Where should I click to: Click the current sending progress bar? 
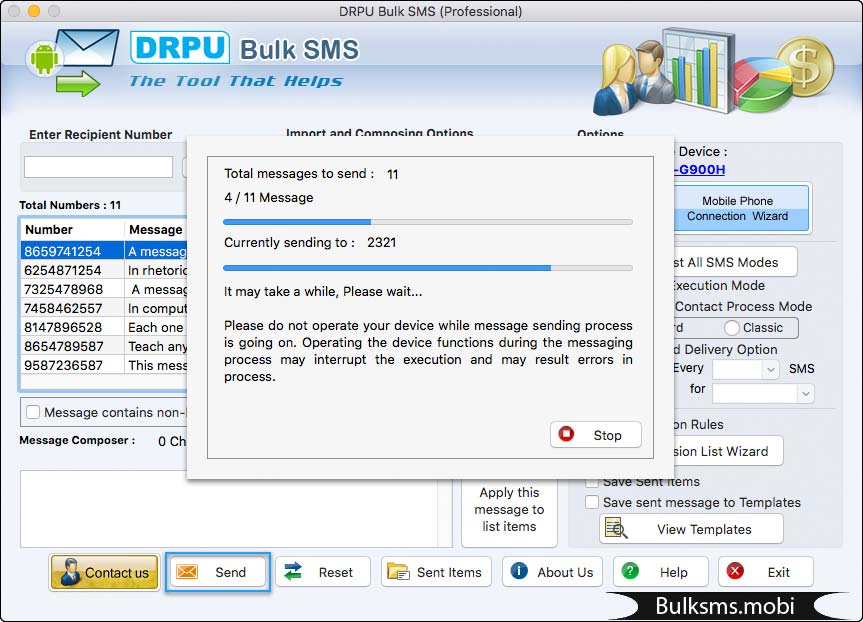(428, 268)
